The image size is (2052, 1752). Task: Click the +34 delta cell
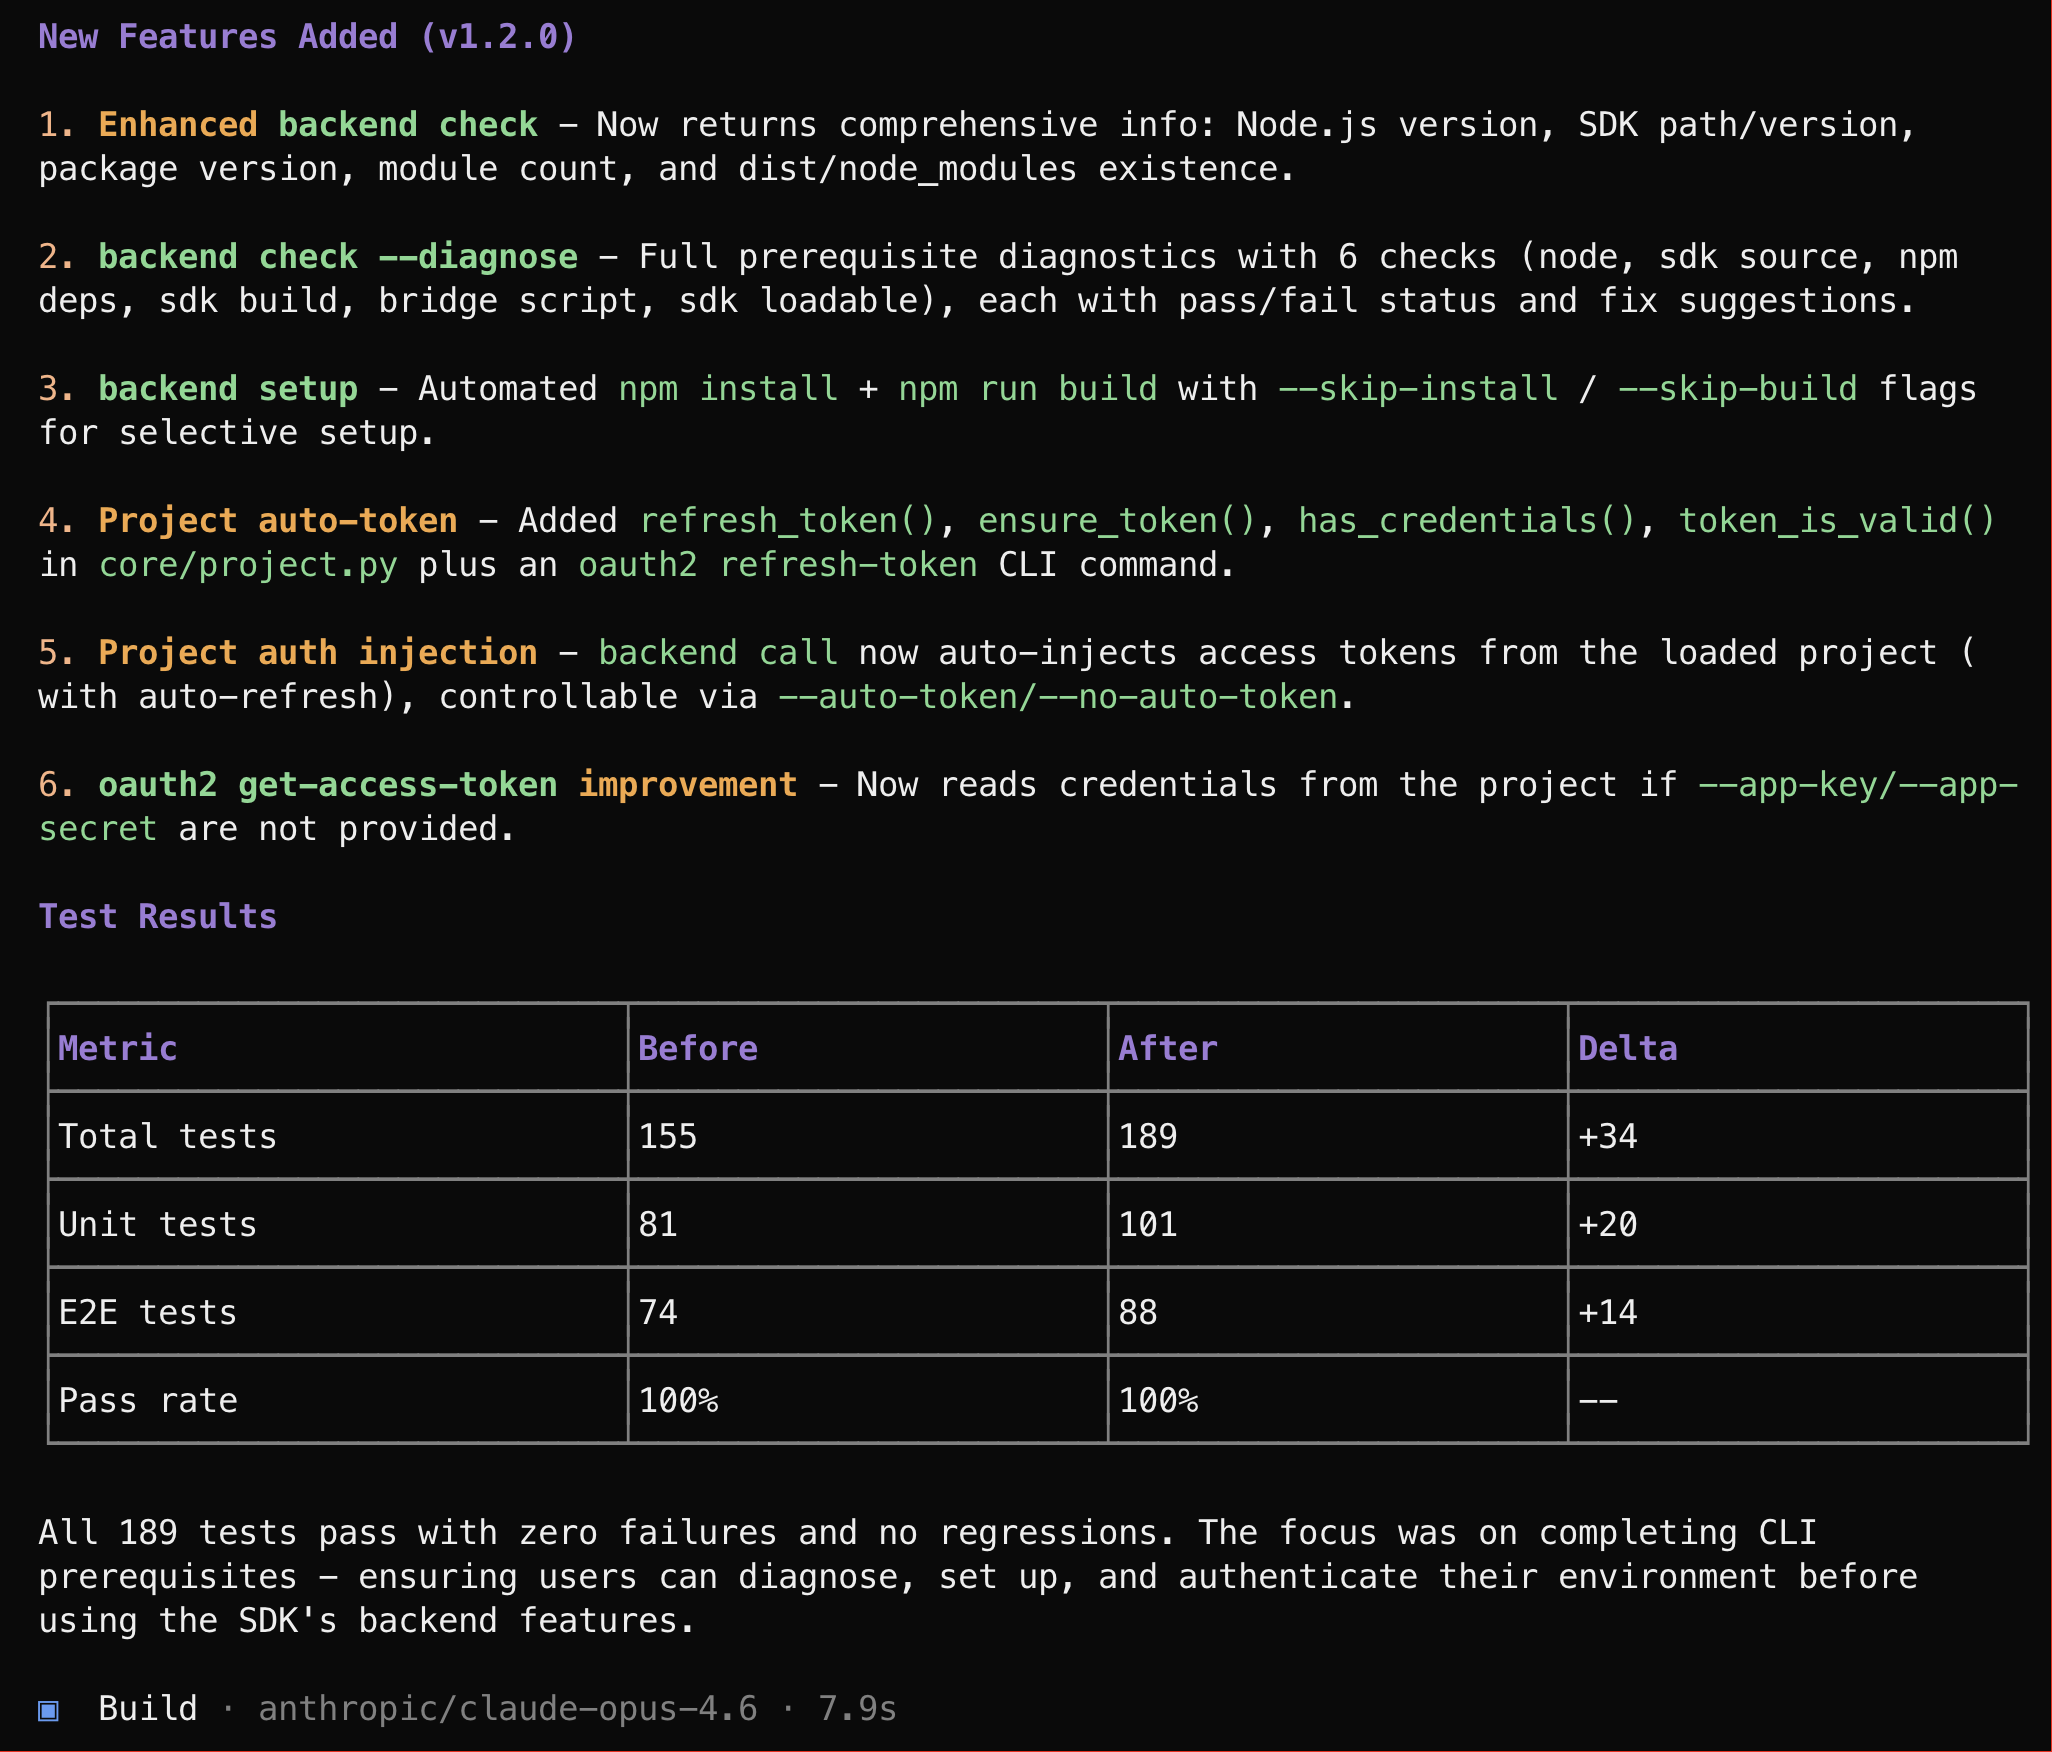(x=1607, y=1137)
